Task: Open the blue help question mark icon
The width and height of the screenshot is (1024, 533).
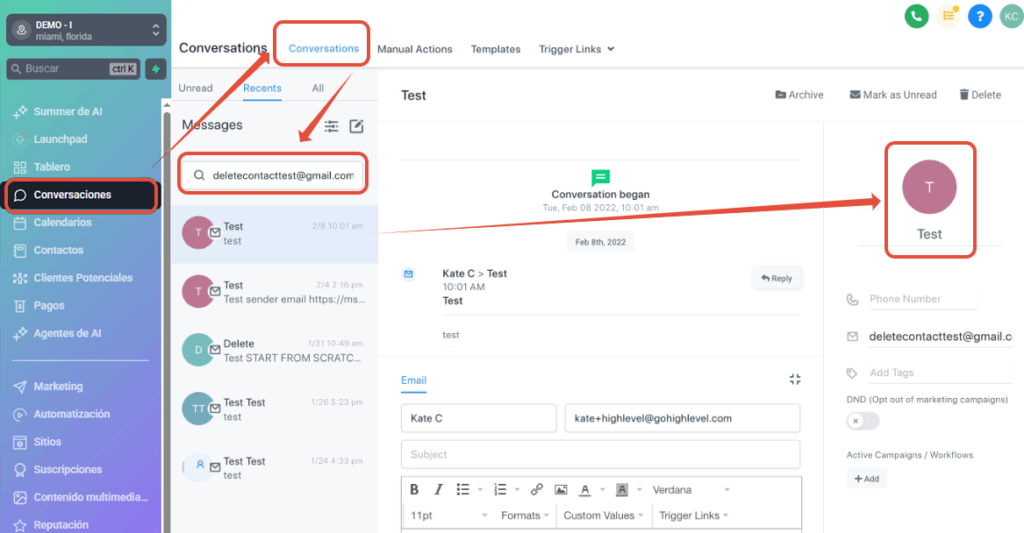Action: (x=980, y=16)
